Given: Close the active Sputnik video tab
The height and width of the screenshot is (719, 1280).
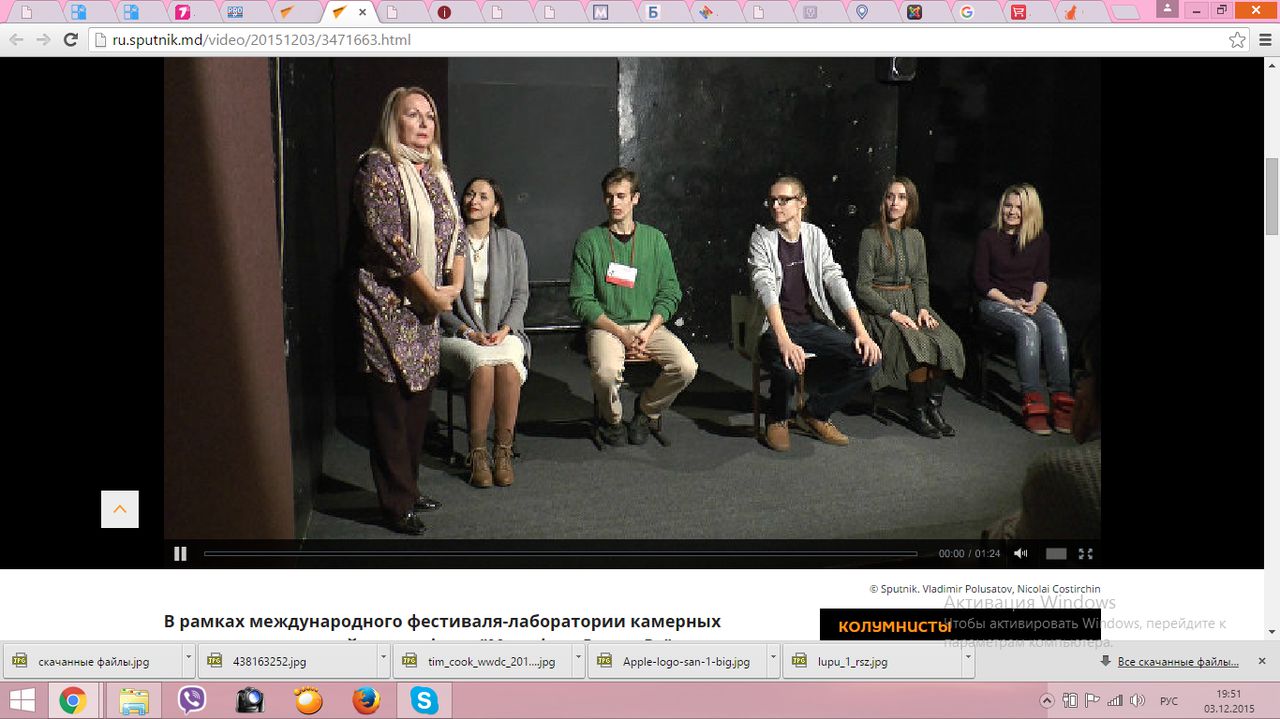Looking at the screenshot, I should tap(362, 12).
